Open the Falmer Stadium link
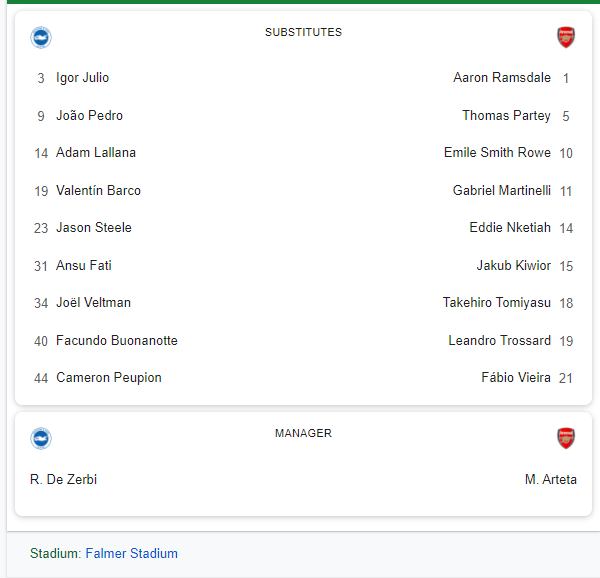The width and height of the screenshot is (600, 578). click(x=131, y=553)
